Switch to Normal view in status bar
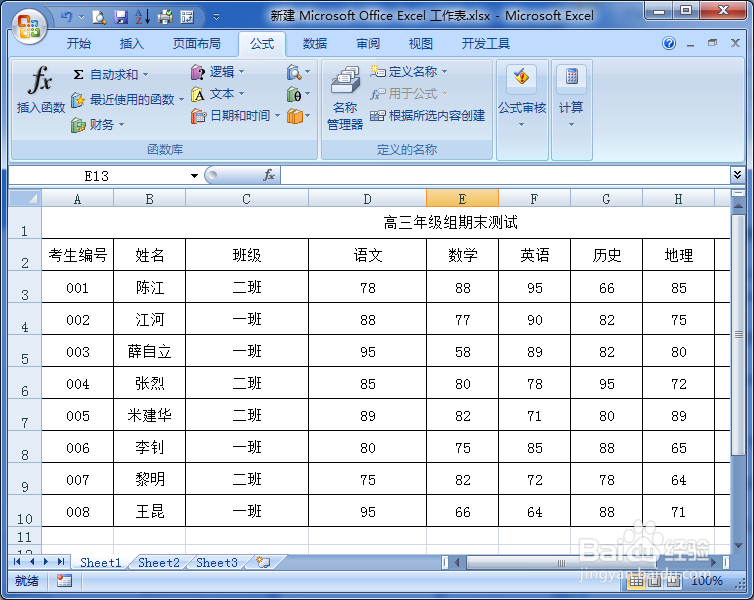This screenshot has width=754, height=600. pyautogui.click(x=636, y=581)
